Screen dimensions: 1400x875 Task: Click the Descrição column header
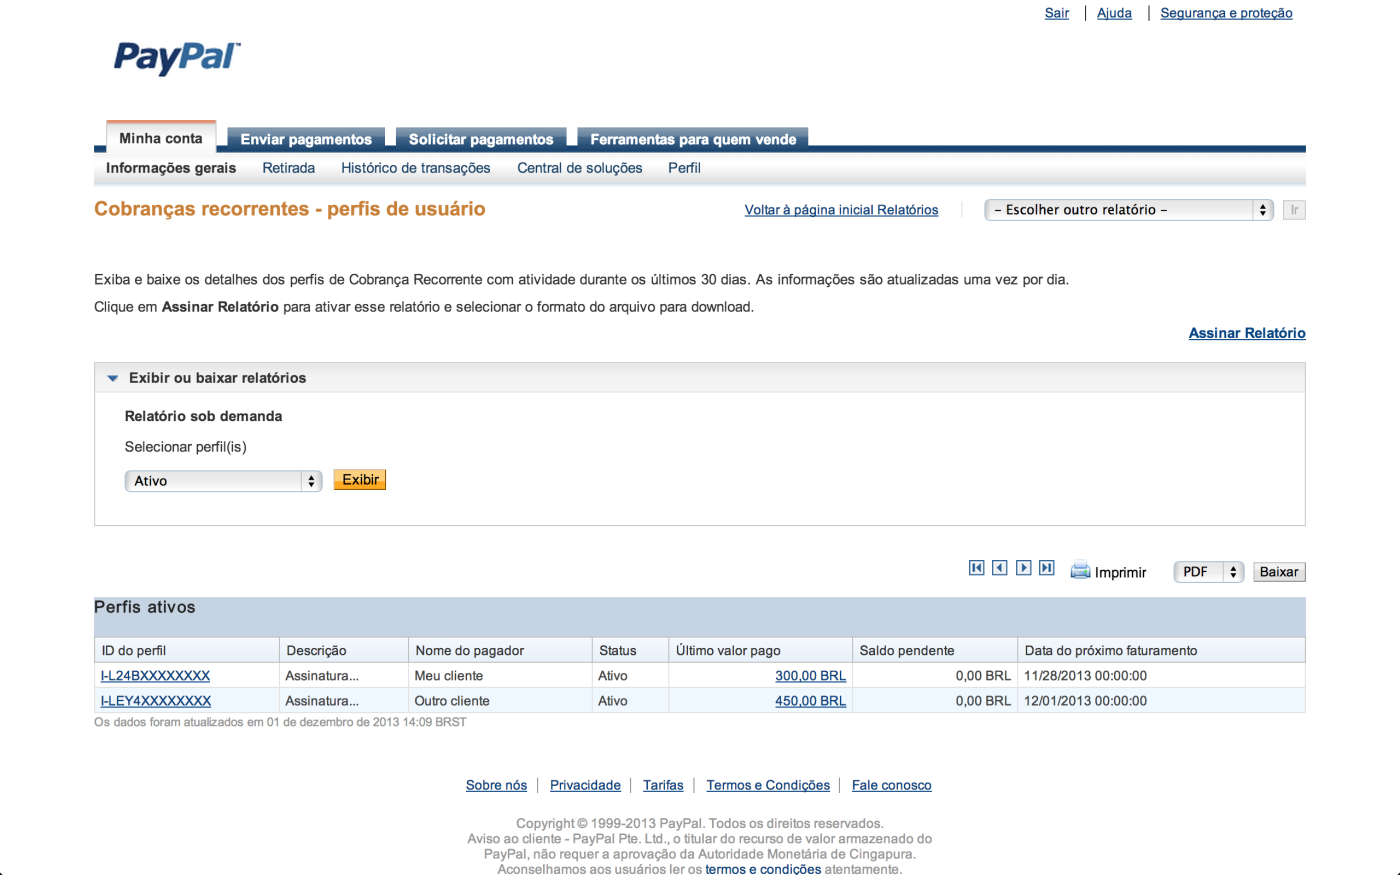click(x=344, y=650)
